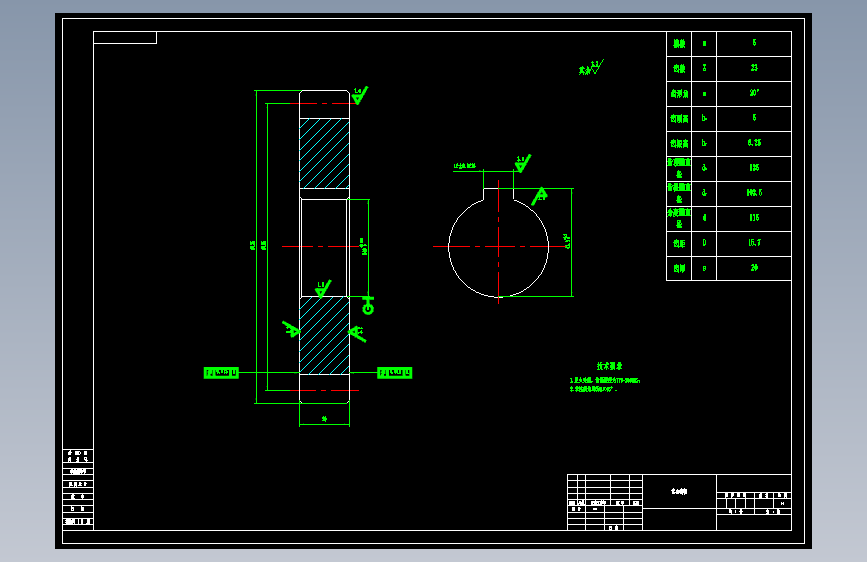Pick the roughness symbol on the gear's right face

tap(357, 333)
